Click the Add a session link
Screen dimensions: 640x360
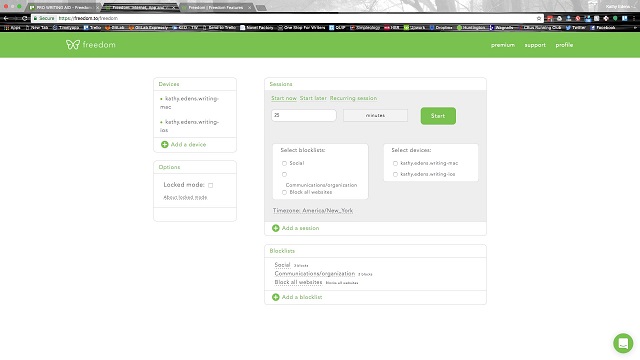point(300,228)
